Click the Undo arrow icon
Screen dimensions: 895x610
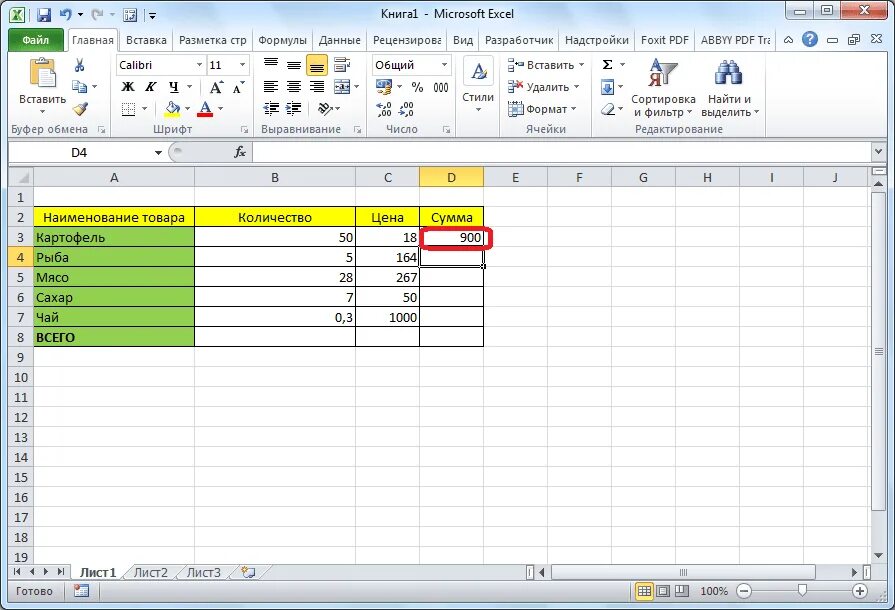[x=65, y=14]
